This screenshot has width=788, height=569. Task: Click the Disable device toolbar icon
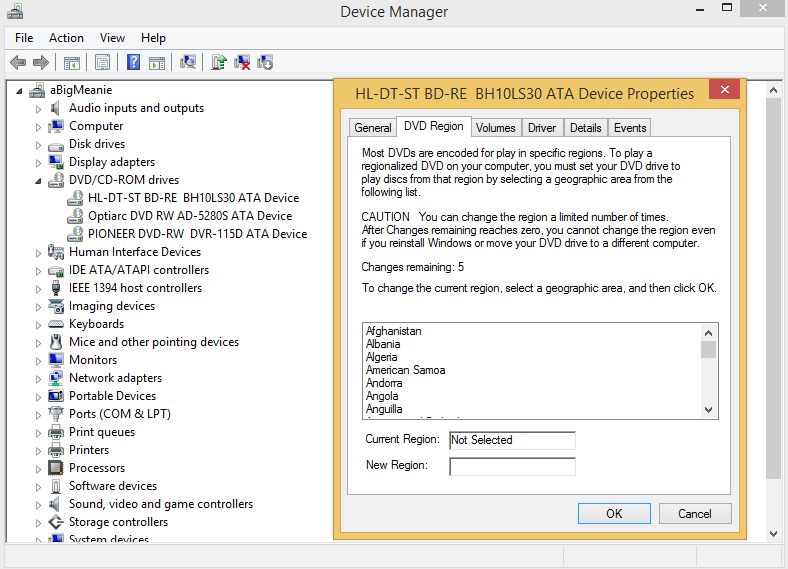265,62
